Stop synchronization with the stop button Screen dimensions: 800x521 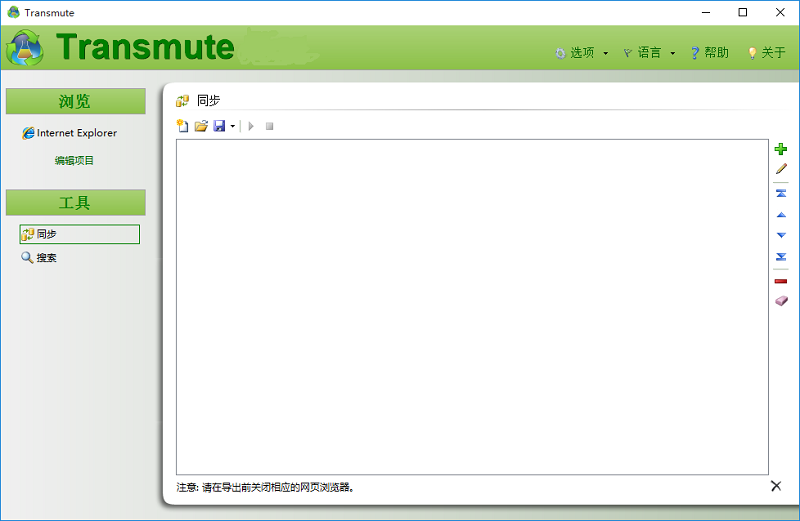[269, 126]
